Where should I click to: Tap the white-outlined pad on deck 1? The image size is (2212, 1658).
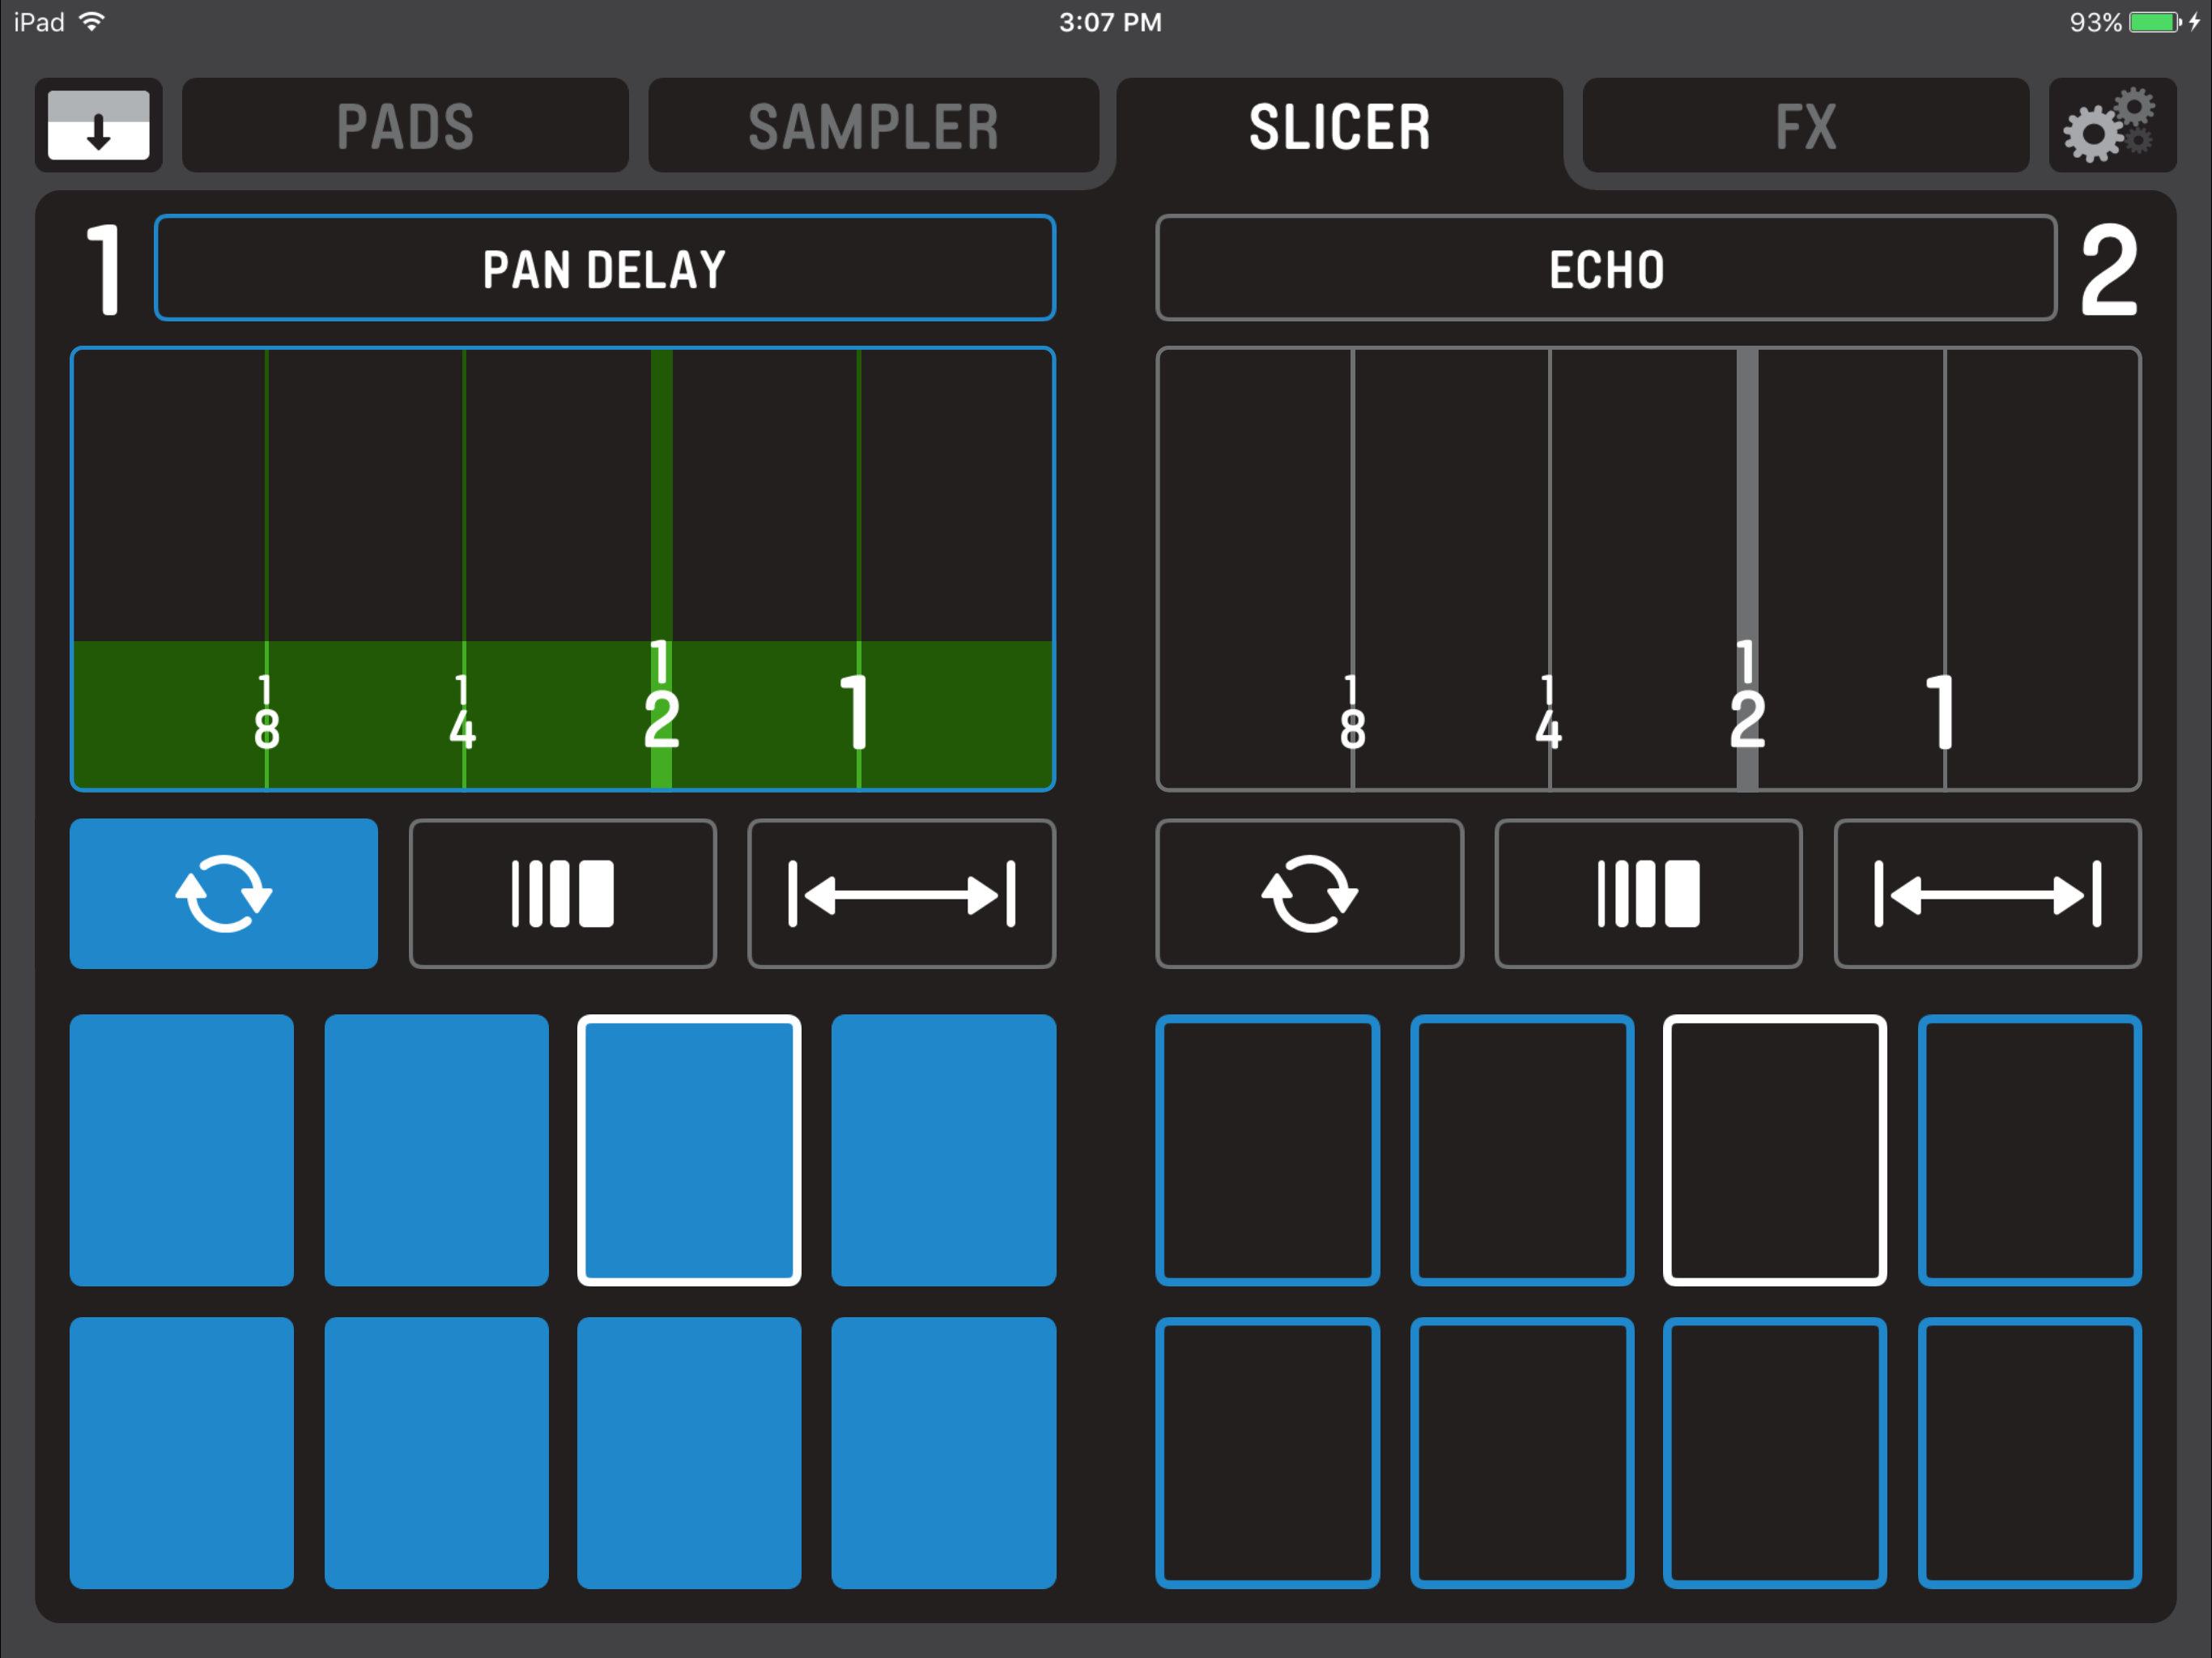click(689, 1150)
